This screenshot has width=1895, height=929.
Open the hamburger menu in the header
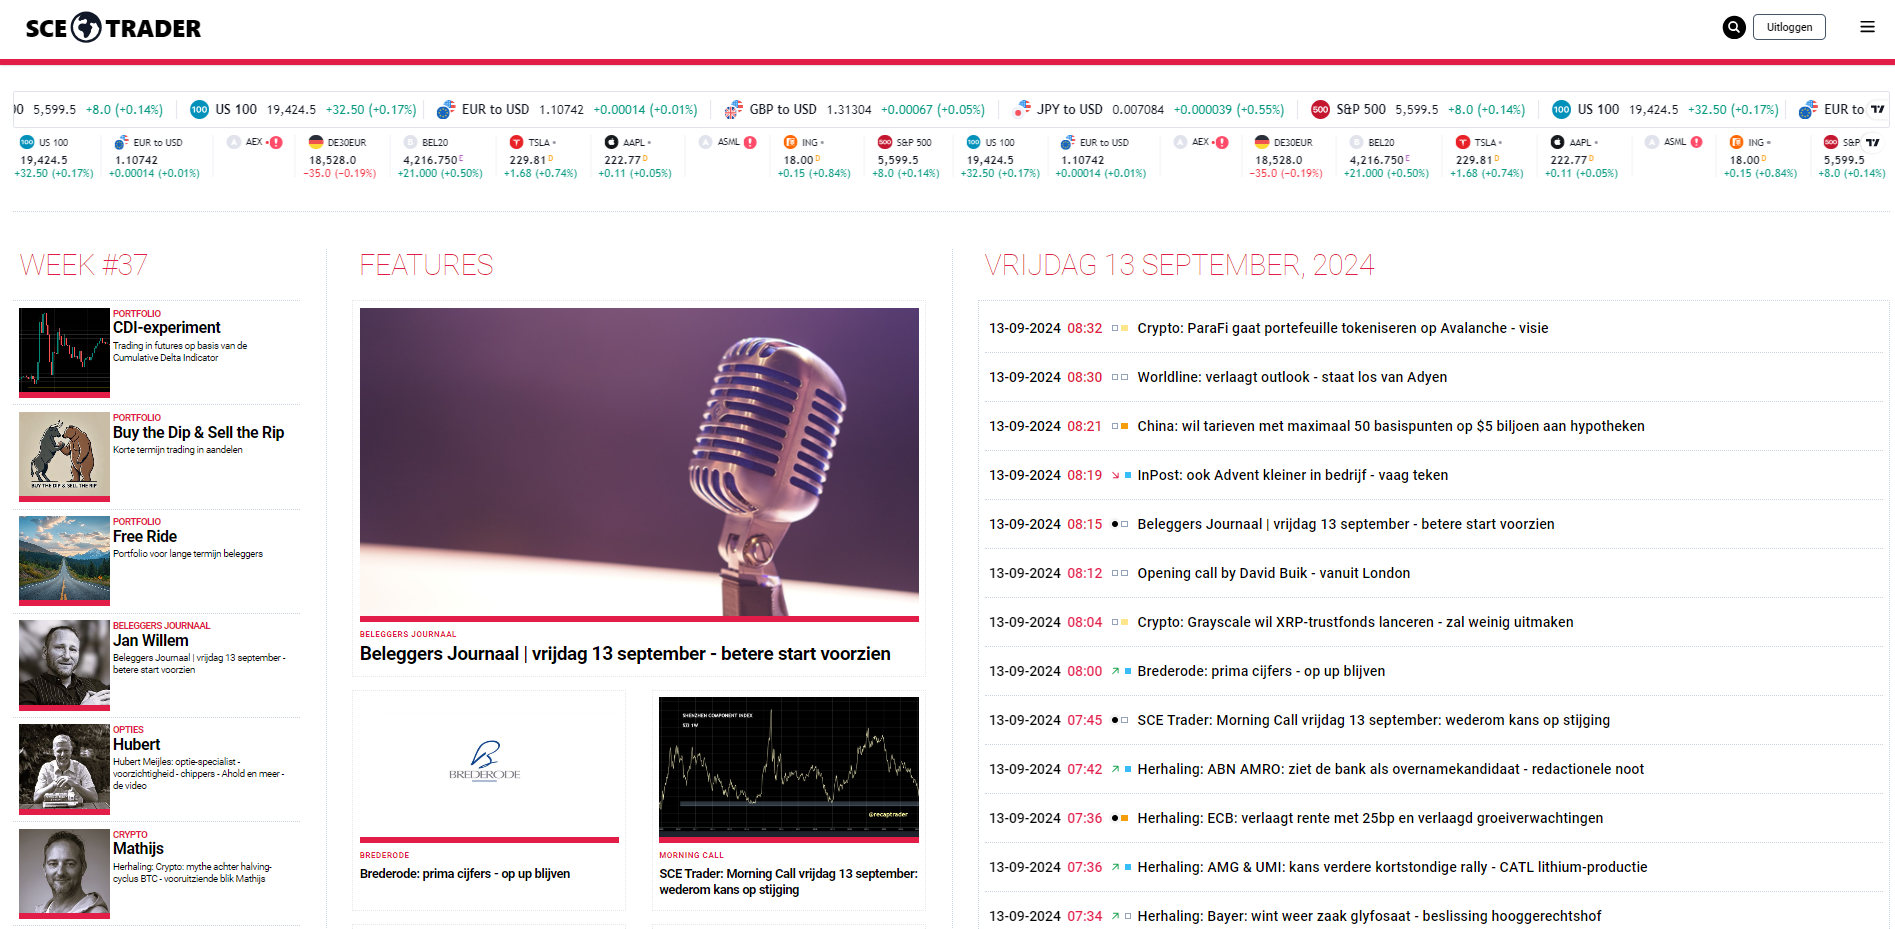coord(1867,27)
